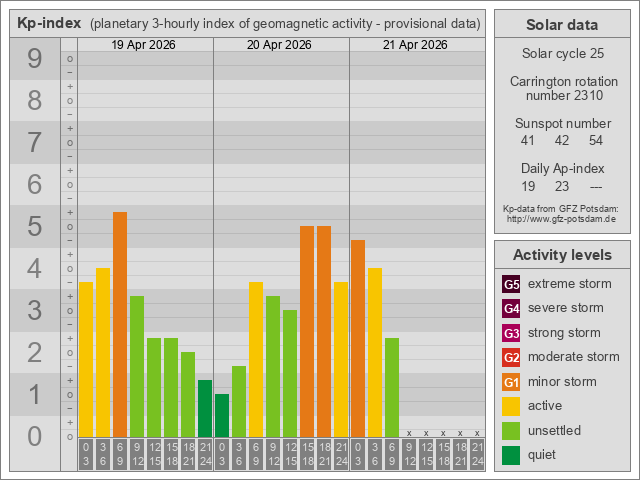Click the Solar data panel header
The width and height of the screenshot is (640, 480).
tap(561, 25)
